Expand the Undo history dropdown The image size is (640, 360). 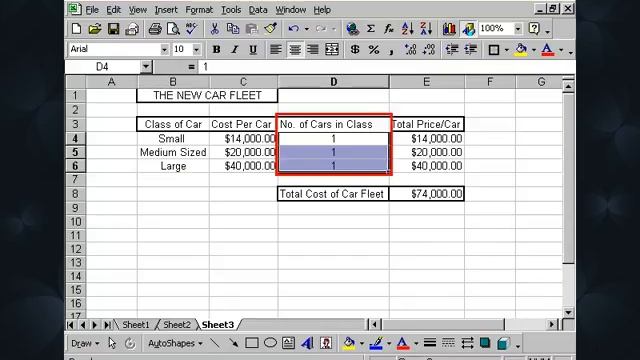(307, 29)
